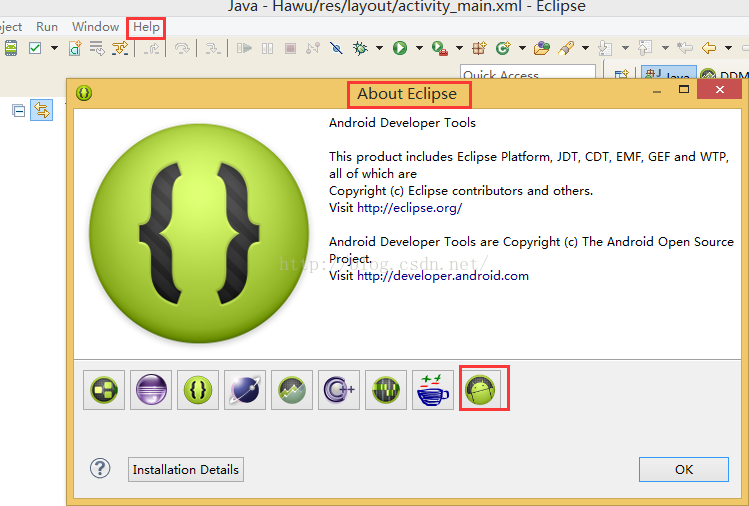Click the yellow Back navigation arrow
This screenshot has height=506, width=749.
tap(709, 48)
